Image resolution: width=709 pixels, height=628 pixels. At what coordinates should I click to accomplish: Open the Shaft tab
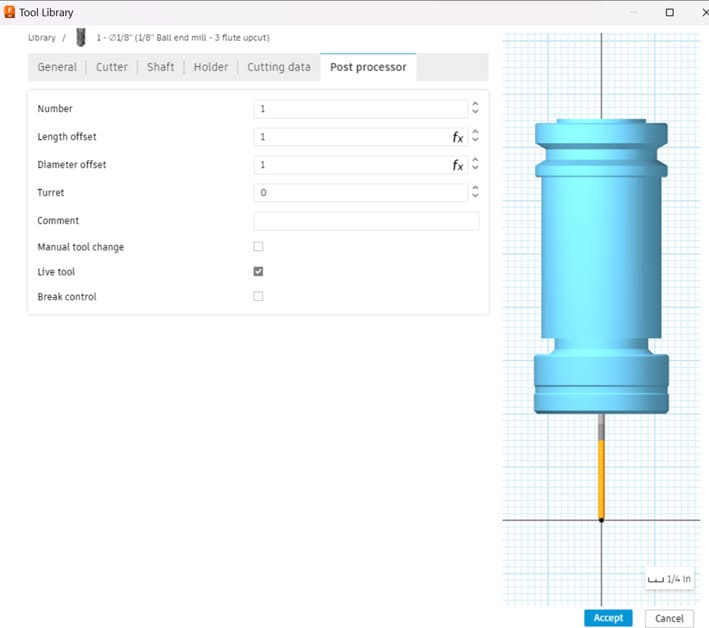(161, 67)
